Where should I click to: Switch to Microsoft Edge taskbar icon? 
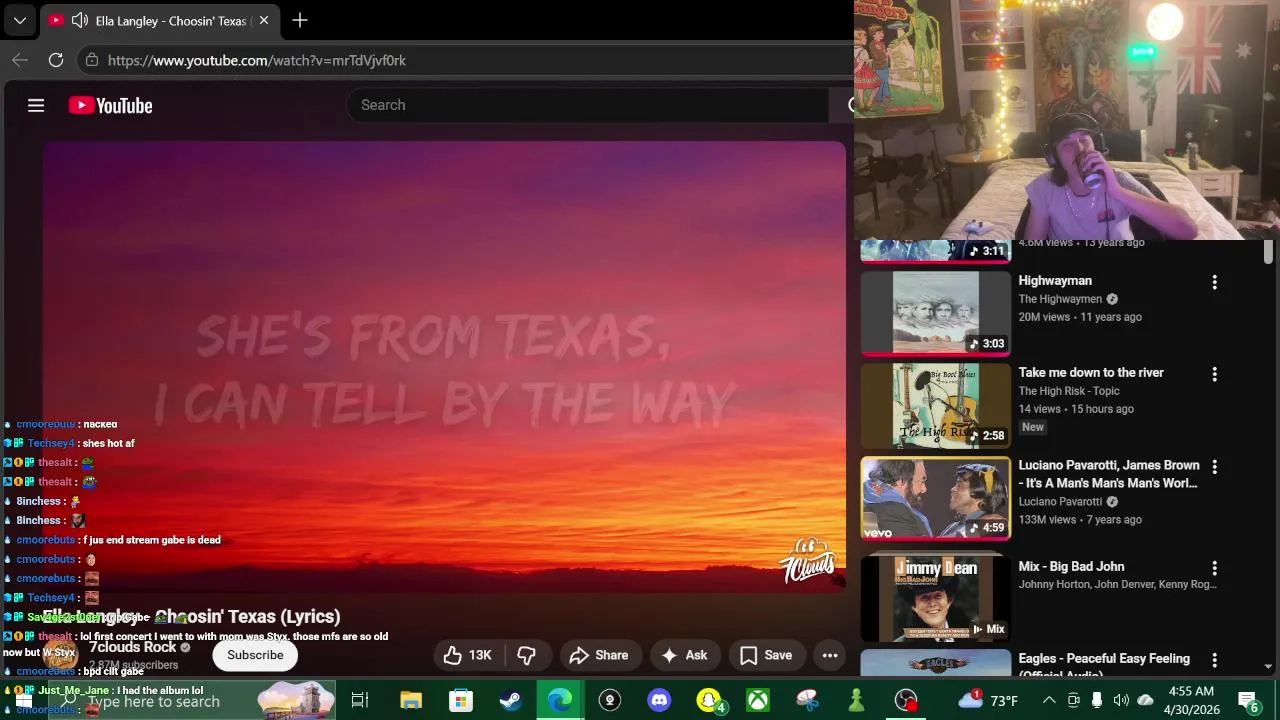coord(560,700)
